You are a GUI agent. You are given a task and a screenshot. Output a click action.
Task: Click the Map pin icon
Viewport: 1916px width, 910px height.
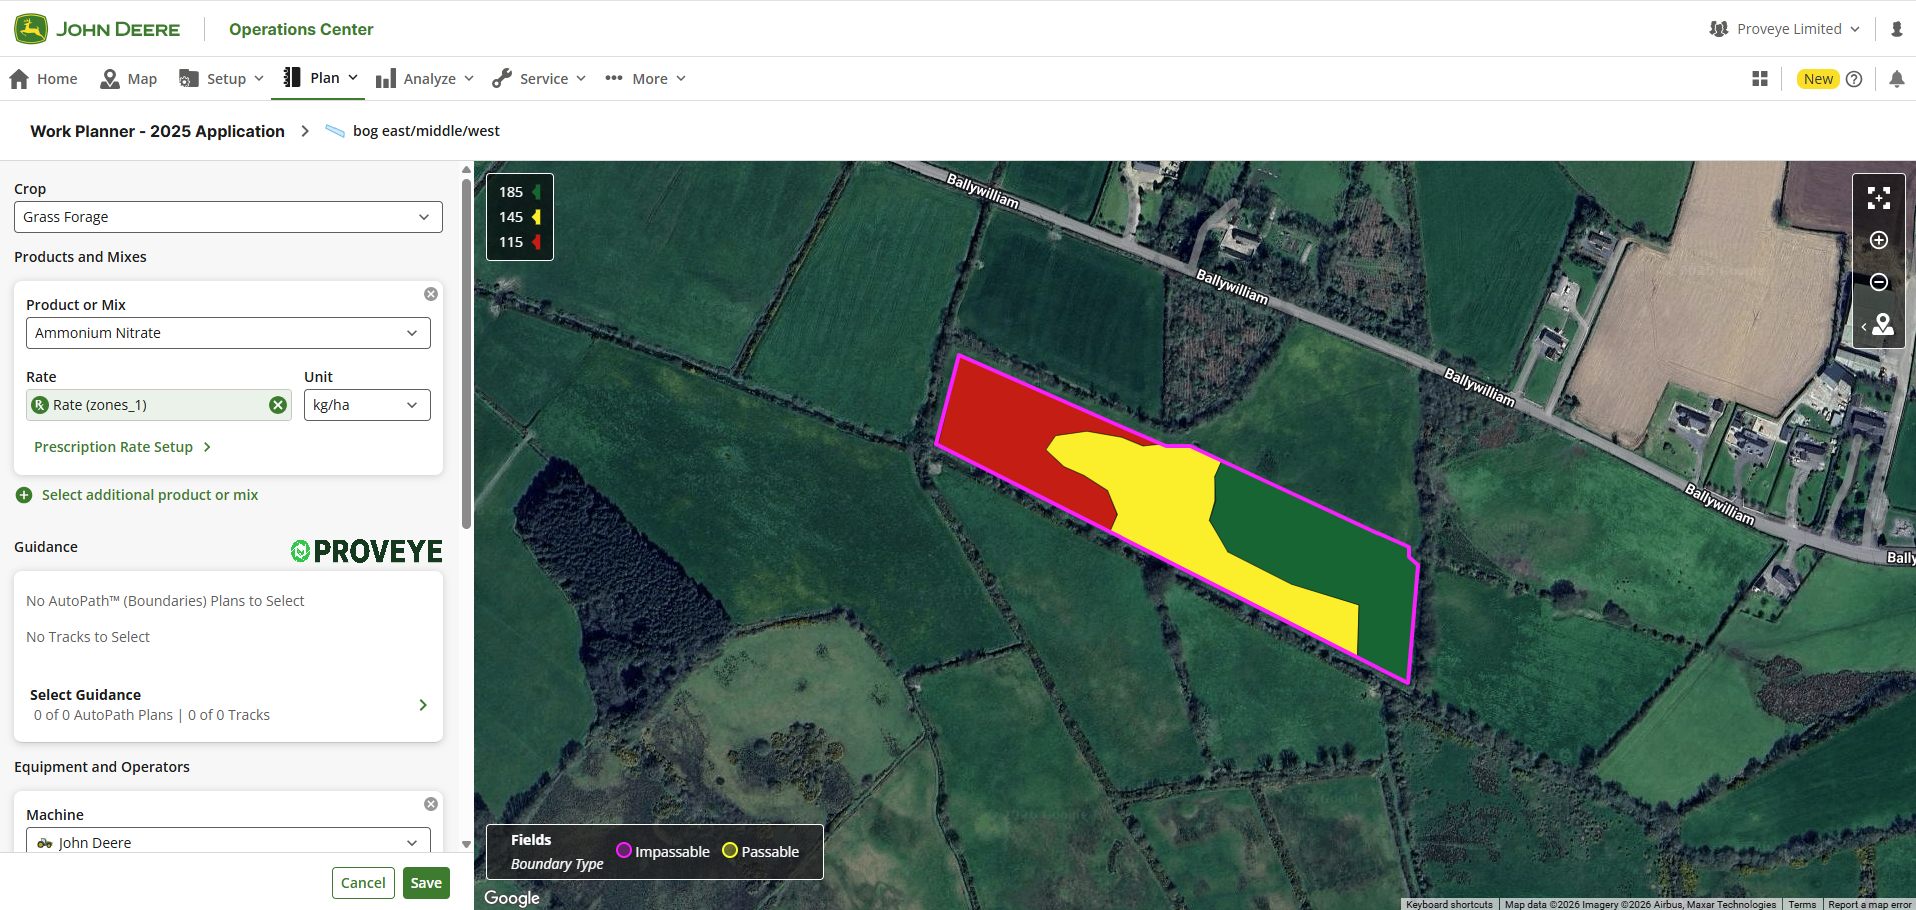(x=110, y=79)
